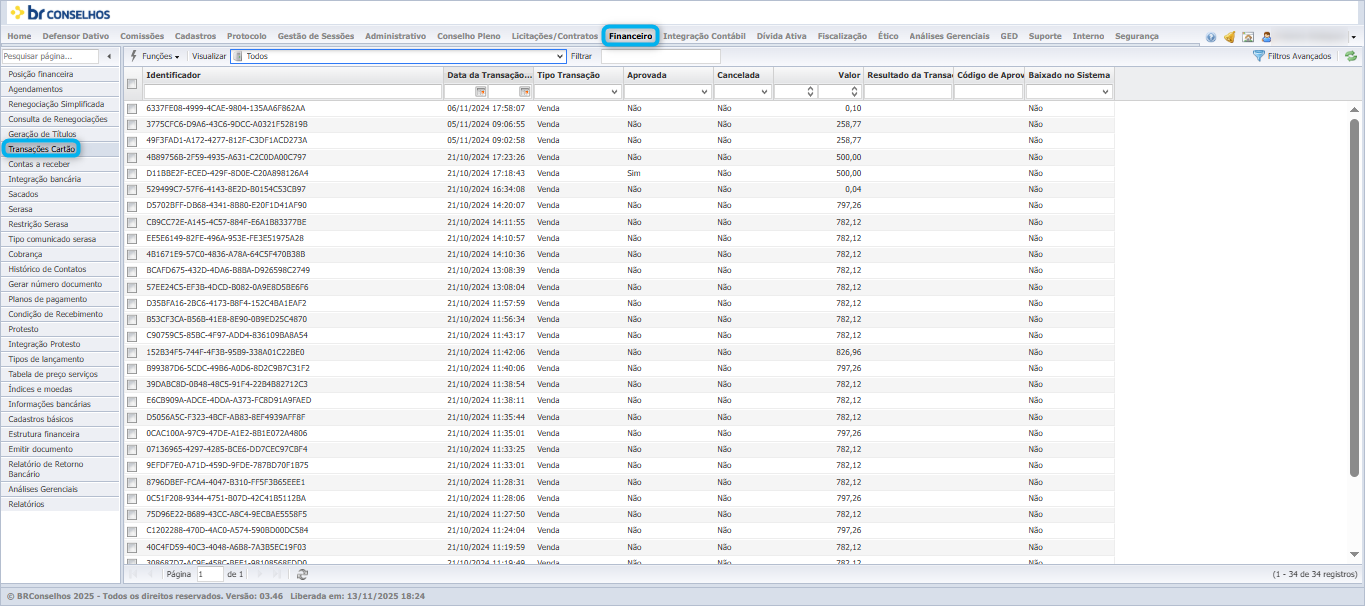This screenshot has height=607, width=1366.
Task: Check the row 3775CFC6-D9A6-43C6-9DCC-A0321F52819B
Action: [x=132, y=124]
